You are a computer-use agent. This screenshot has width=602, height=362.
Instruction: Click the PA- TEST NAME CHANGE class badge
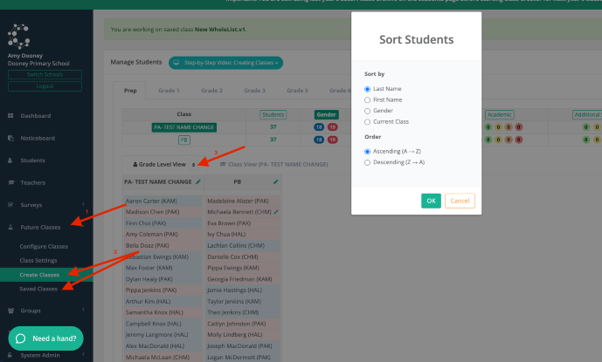tap(184, 127)
